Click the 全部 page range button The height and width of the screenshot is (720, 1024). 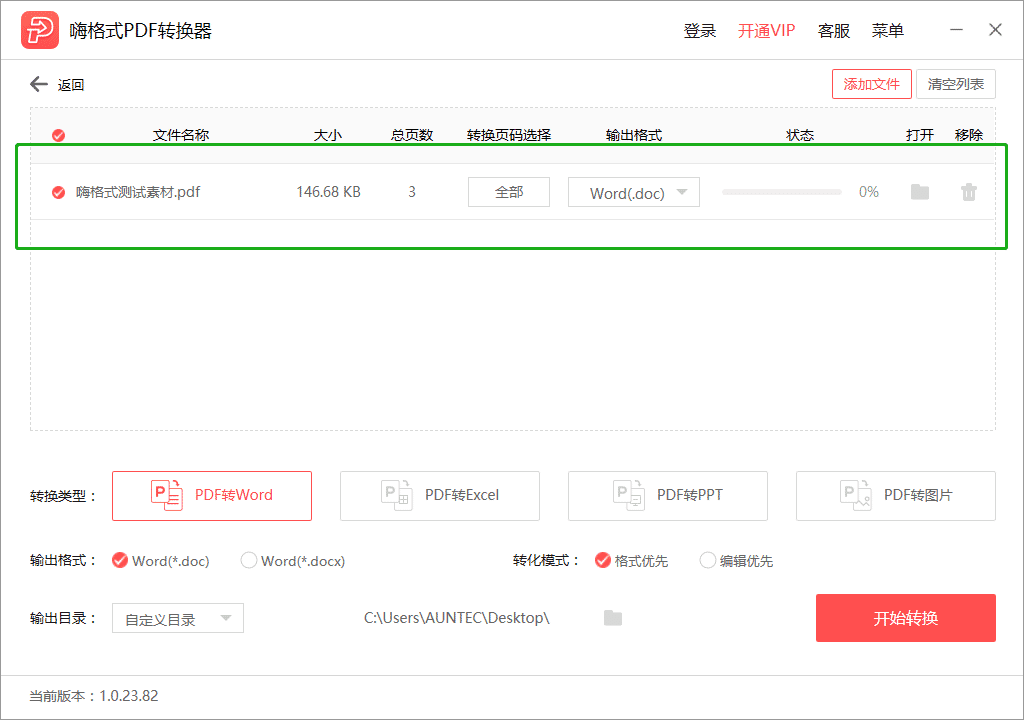pos(509,192)
